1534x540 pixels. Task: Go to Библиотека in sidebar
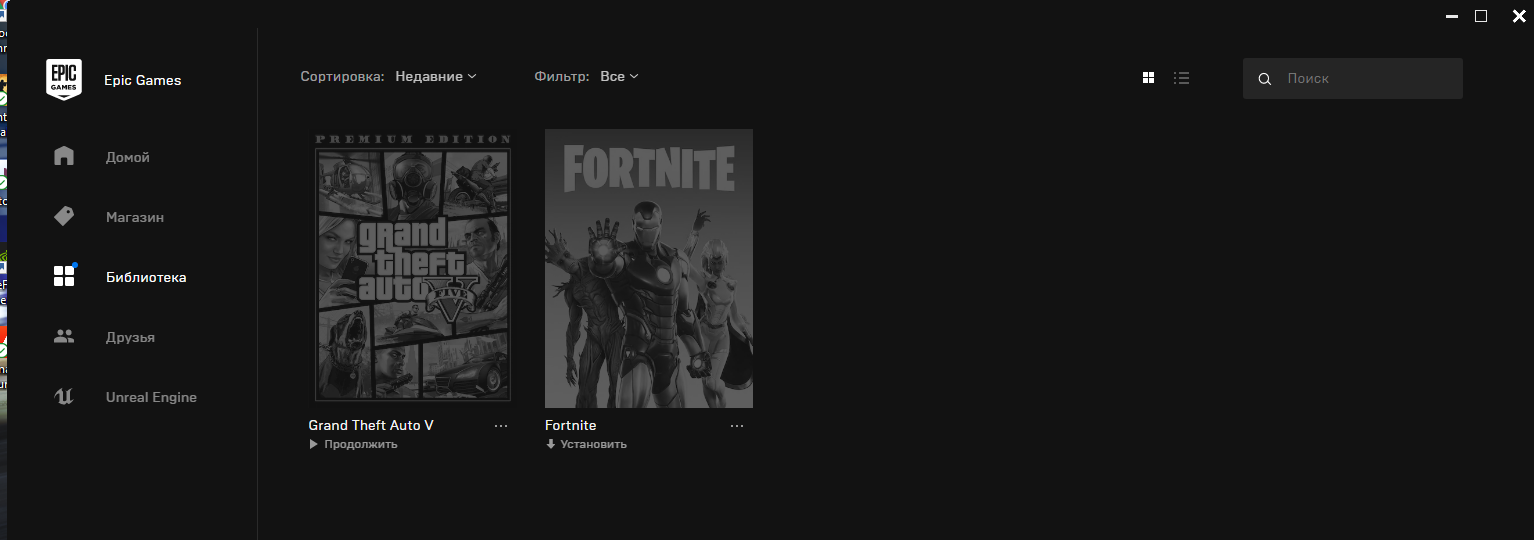click(x=146, y=277)
